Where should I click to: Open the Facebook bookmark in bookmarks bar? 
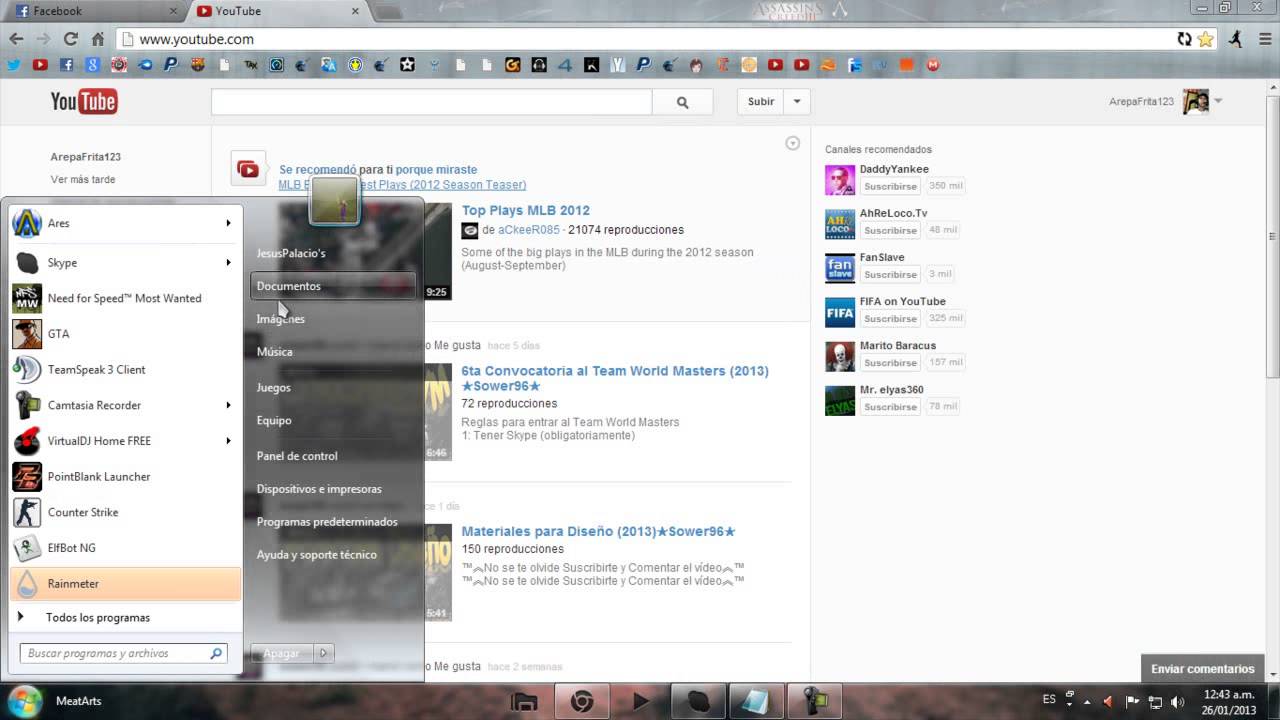coord(67,65)
